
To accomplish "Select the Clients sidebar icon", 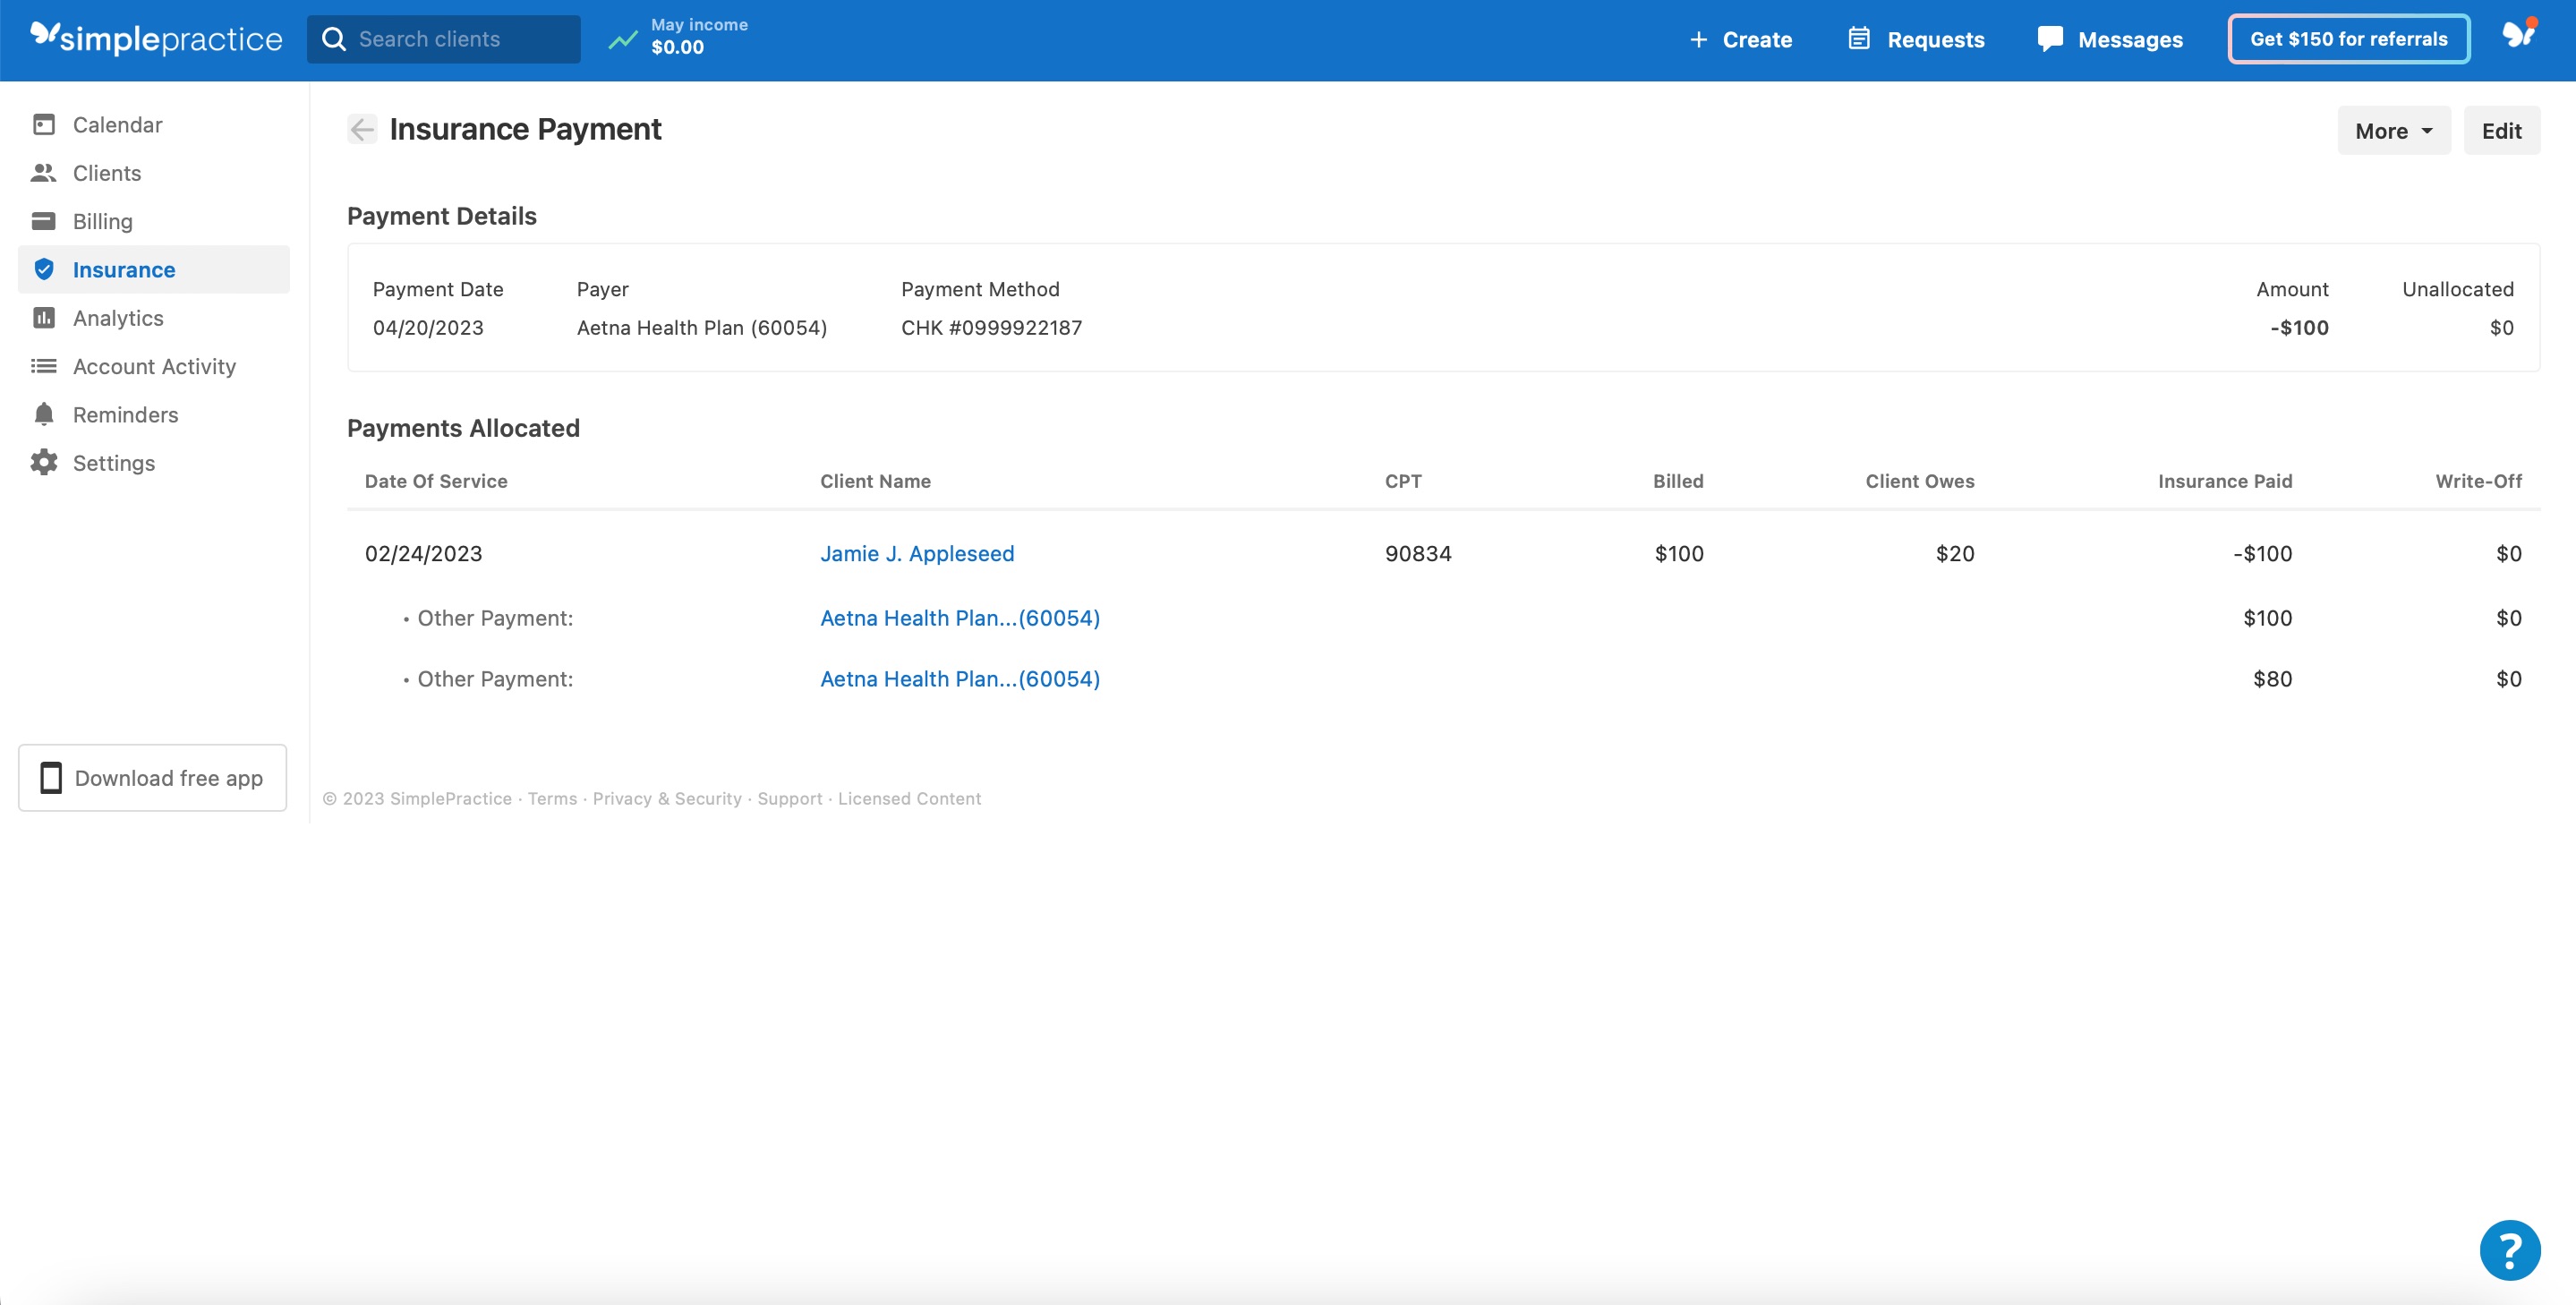I will click(43, 172).
